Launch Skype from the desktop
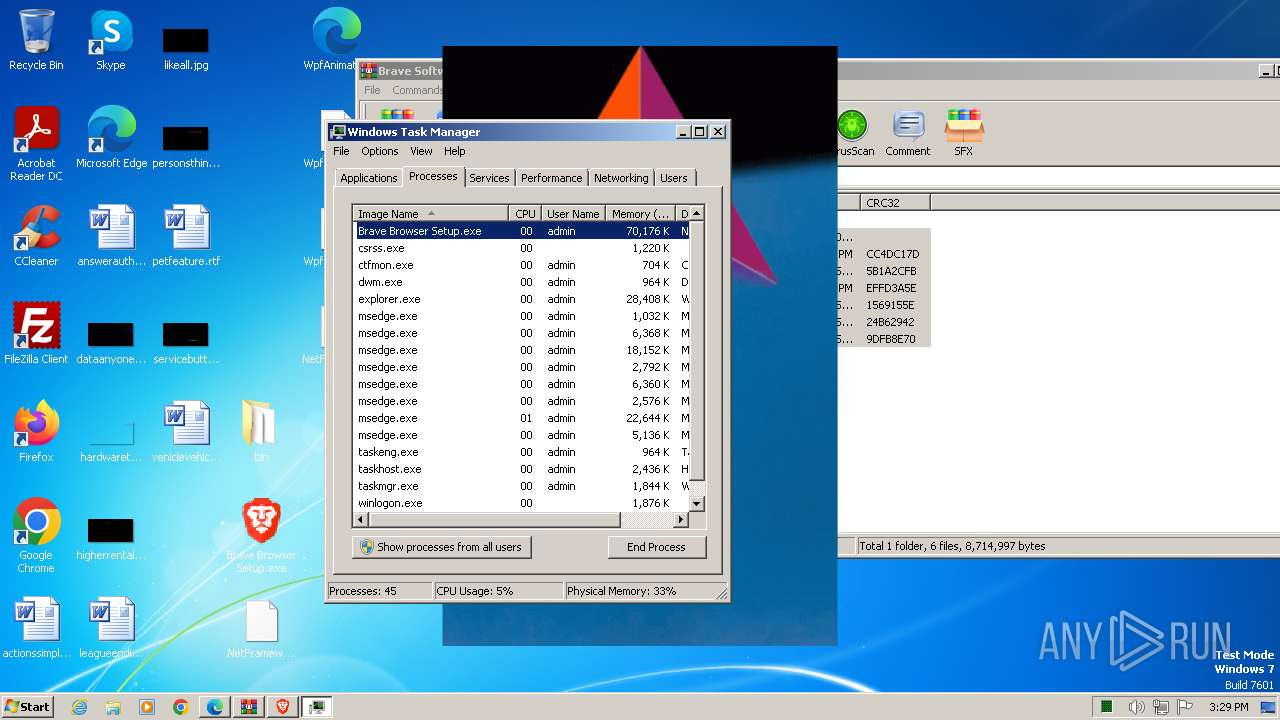The image size is (1280, 720). (x=111, y=40)
